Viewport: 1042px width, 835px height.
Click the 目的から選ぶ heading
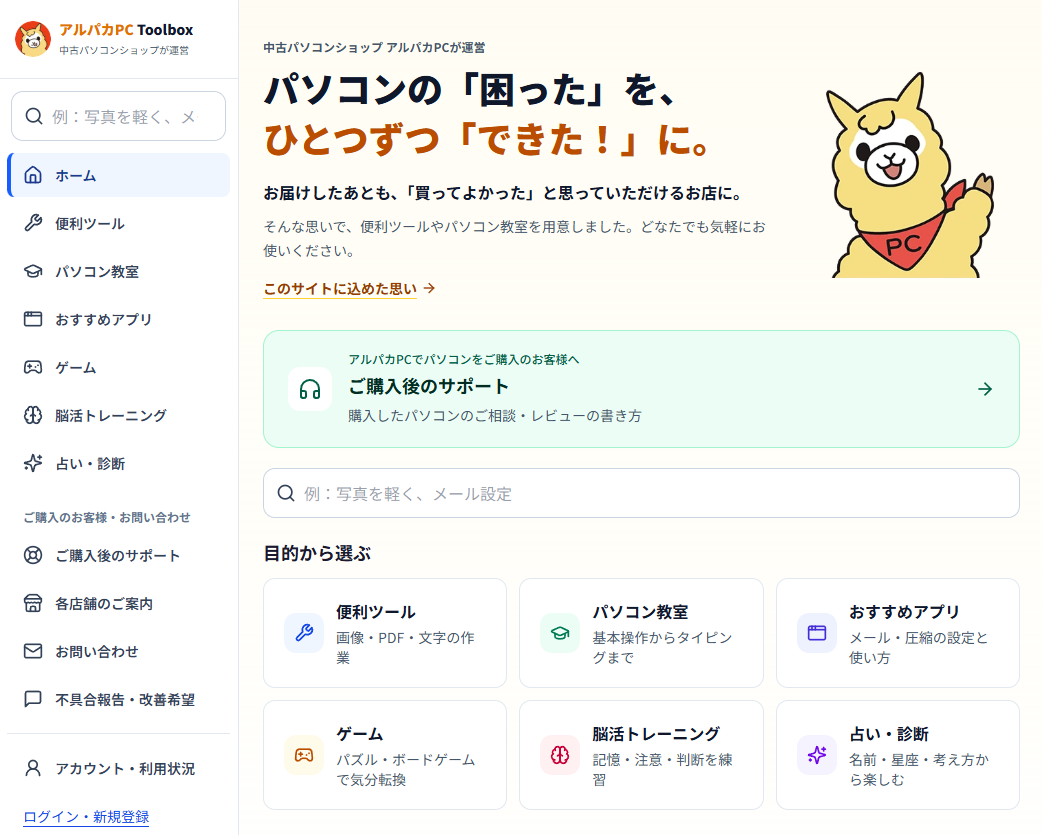pyautogui.click(x=317, y=553)
